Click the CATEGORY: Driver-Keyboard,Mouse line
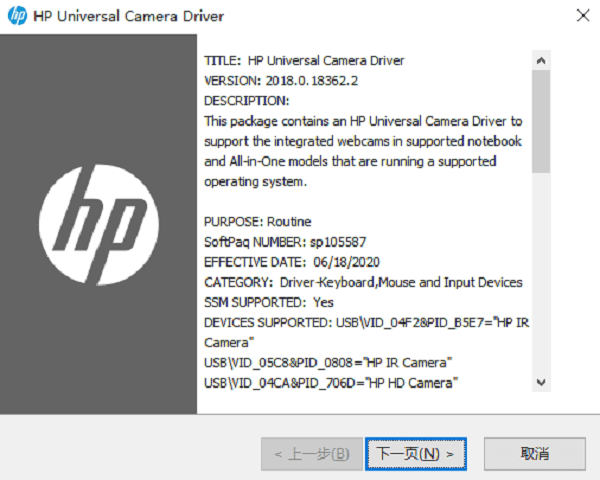Viewport: 600px width, 480px height. [363, 282]
